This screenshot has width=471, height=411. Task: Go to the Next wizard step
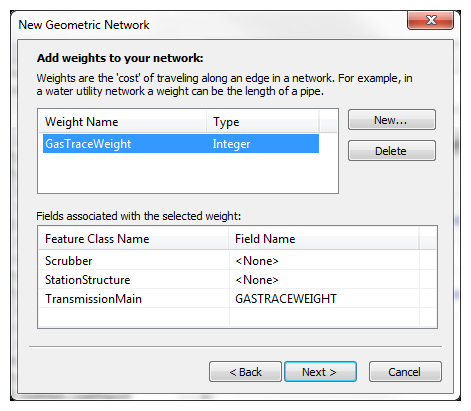coord(320,371)
